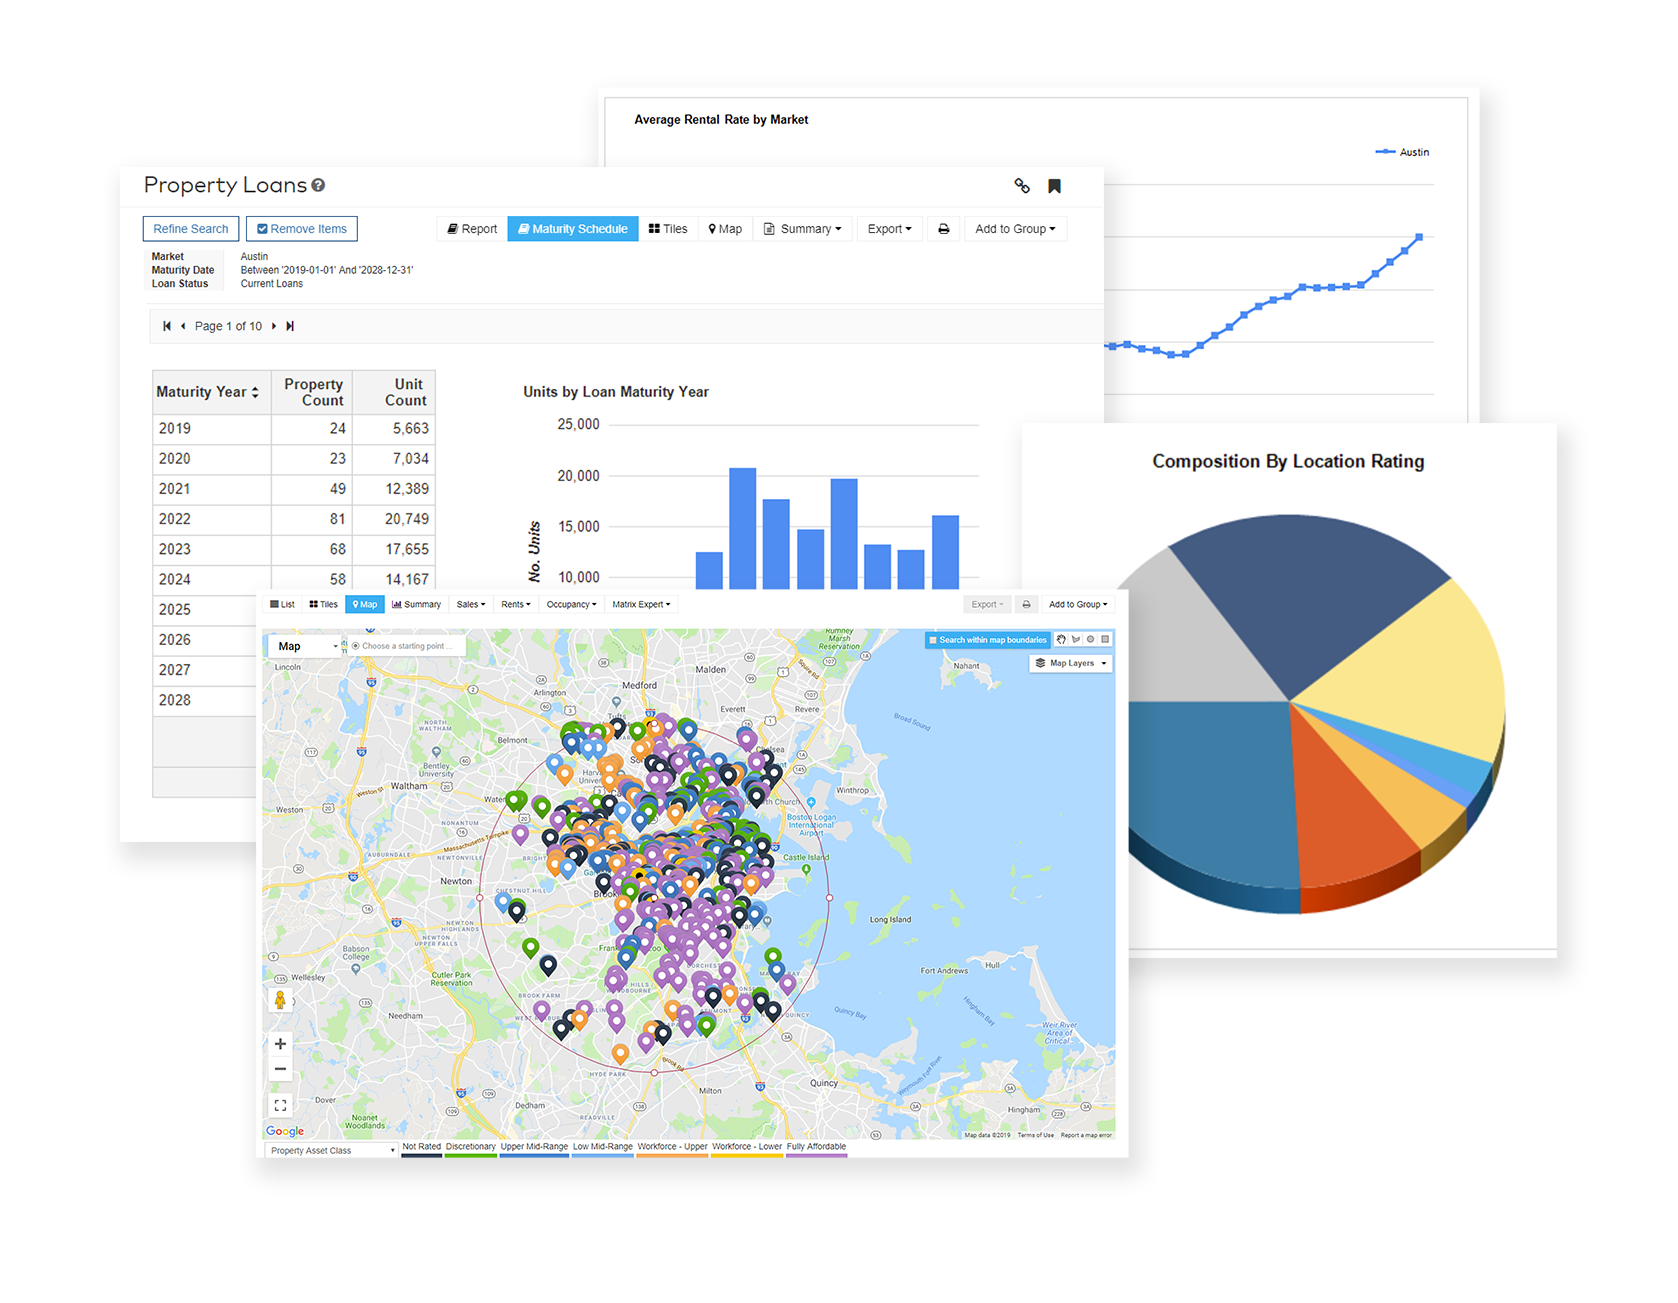Open the Matrix Expert menu
Screen dimensions: 1678x1303
(x=641, y=603)
